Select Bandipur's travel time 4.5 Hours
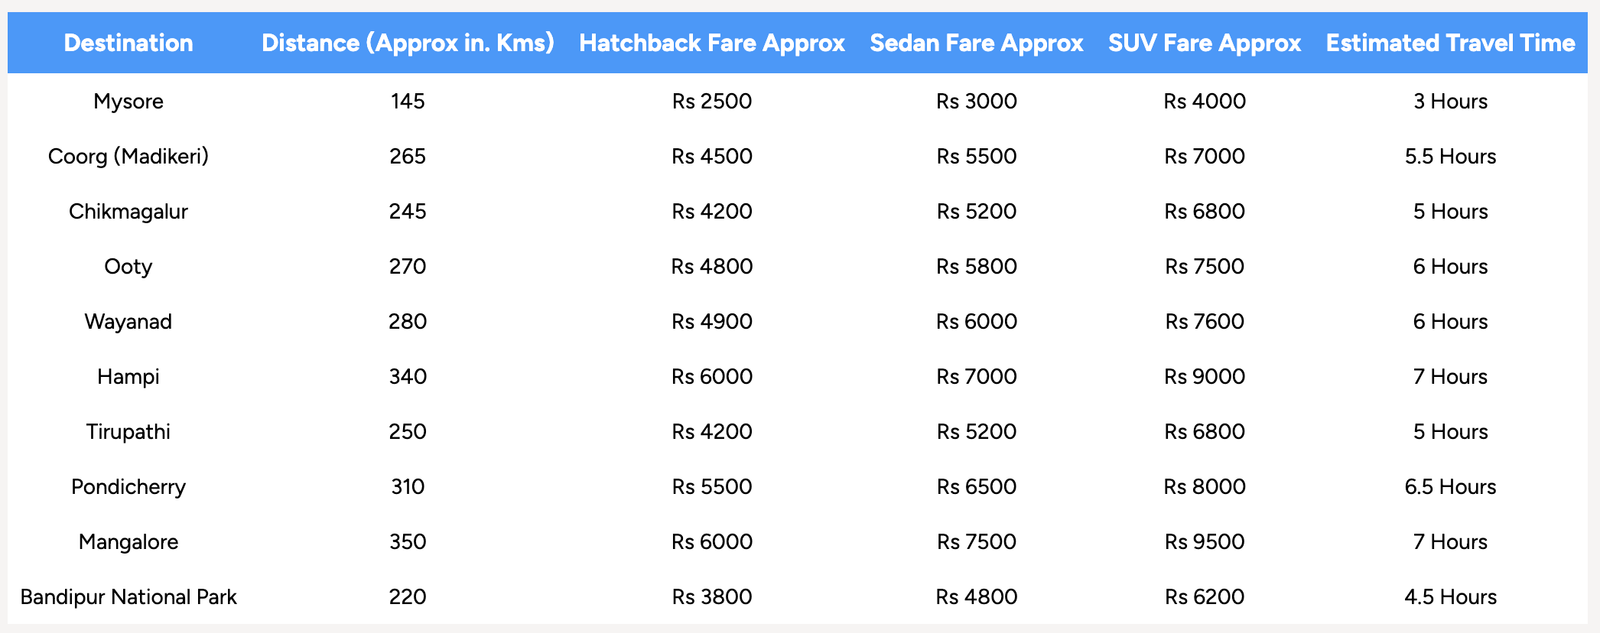Image resolution: width=1600 pixels, height=633 pixels. click(x=1450, y=597)
